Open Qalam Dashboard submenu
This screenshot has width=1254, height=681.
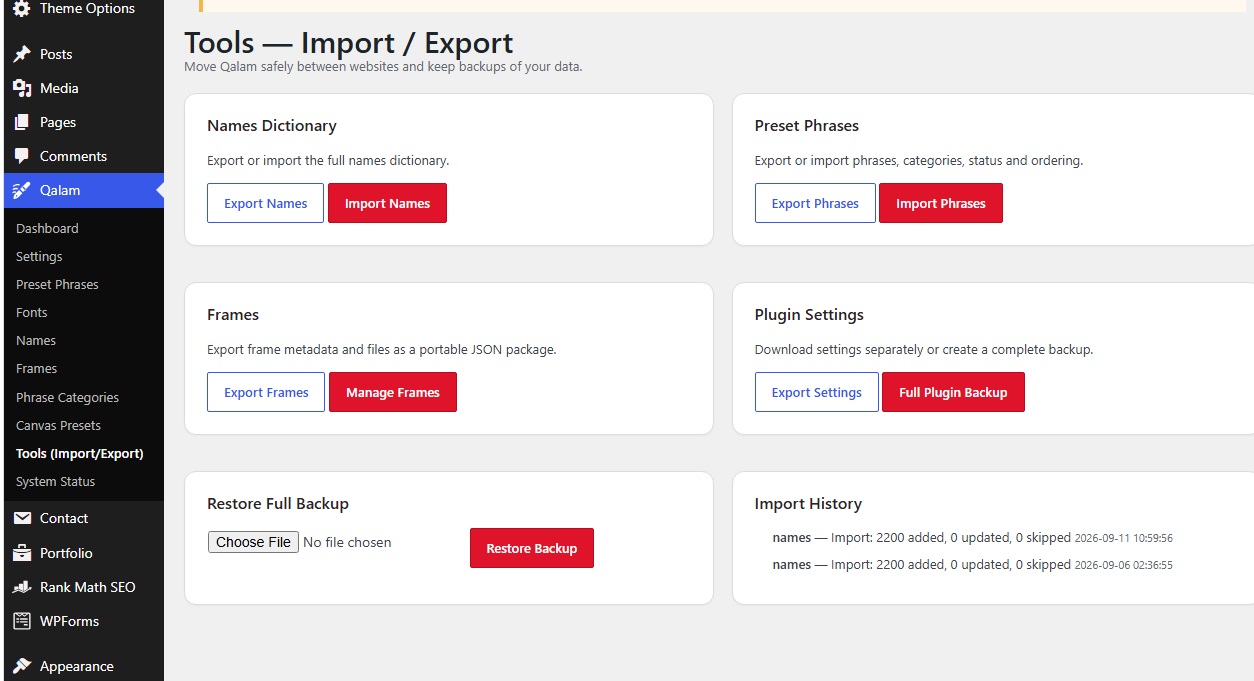coord(47,228)
